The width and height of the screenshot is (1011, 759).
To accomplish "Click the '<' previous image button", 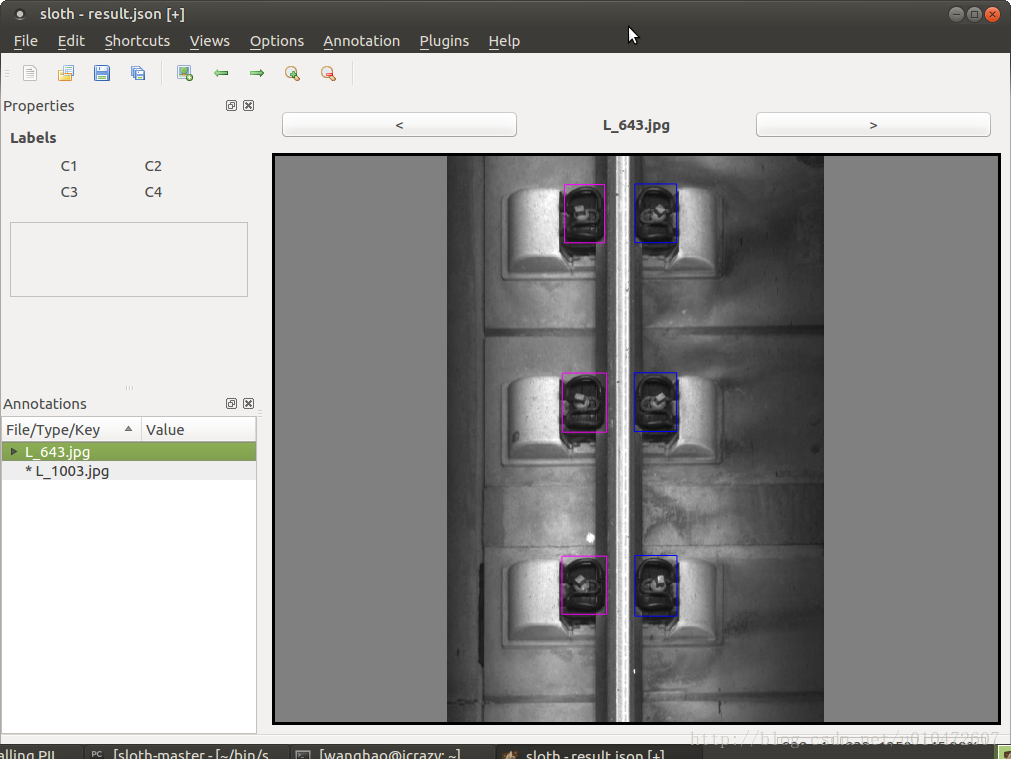I will [399, 124].
